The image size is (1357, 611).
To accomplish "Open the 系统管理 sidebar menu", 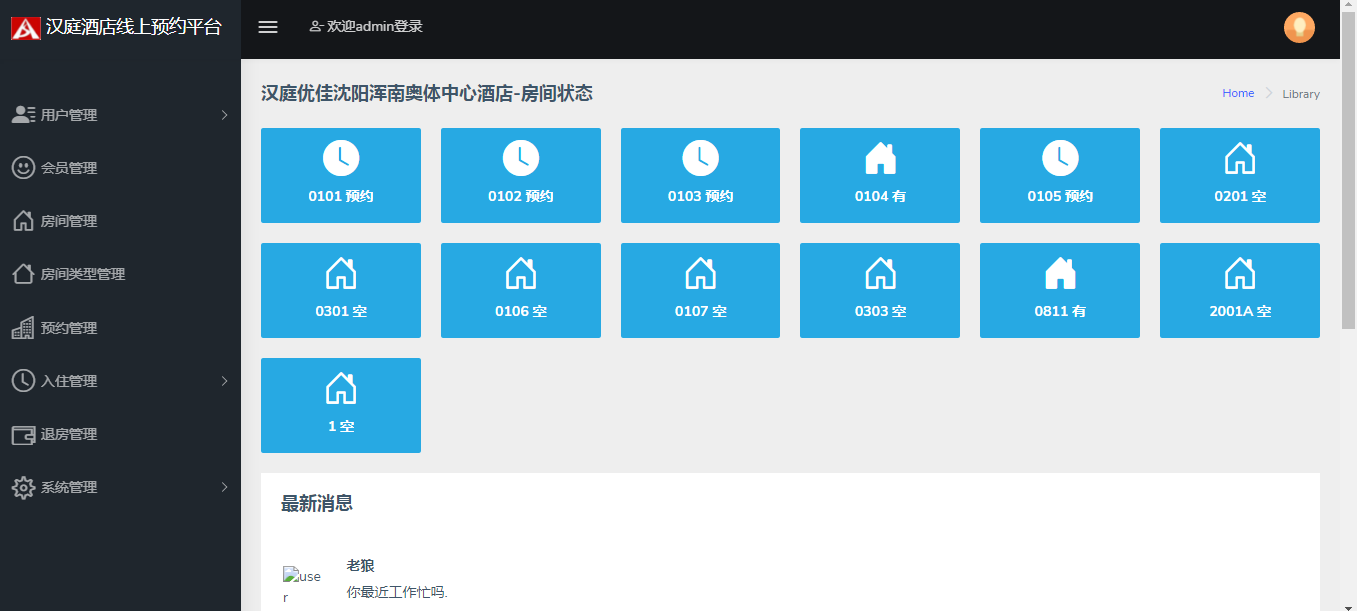I will (x=120, y=487).
